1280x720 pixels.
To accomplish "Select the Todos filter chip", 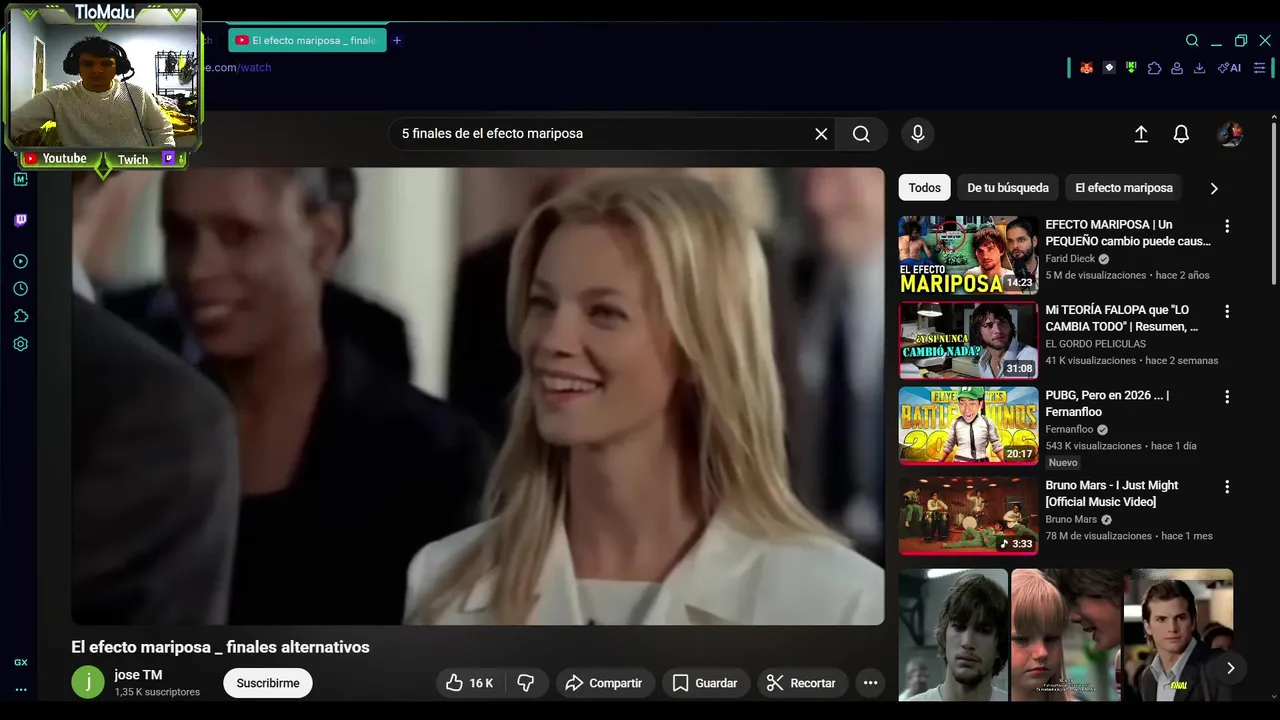I will point(924,188).
